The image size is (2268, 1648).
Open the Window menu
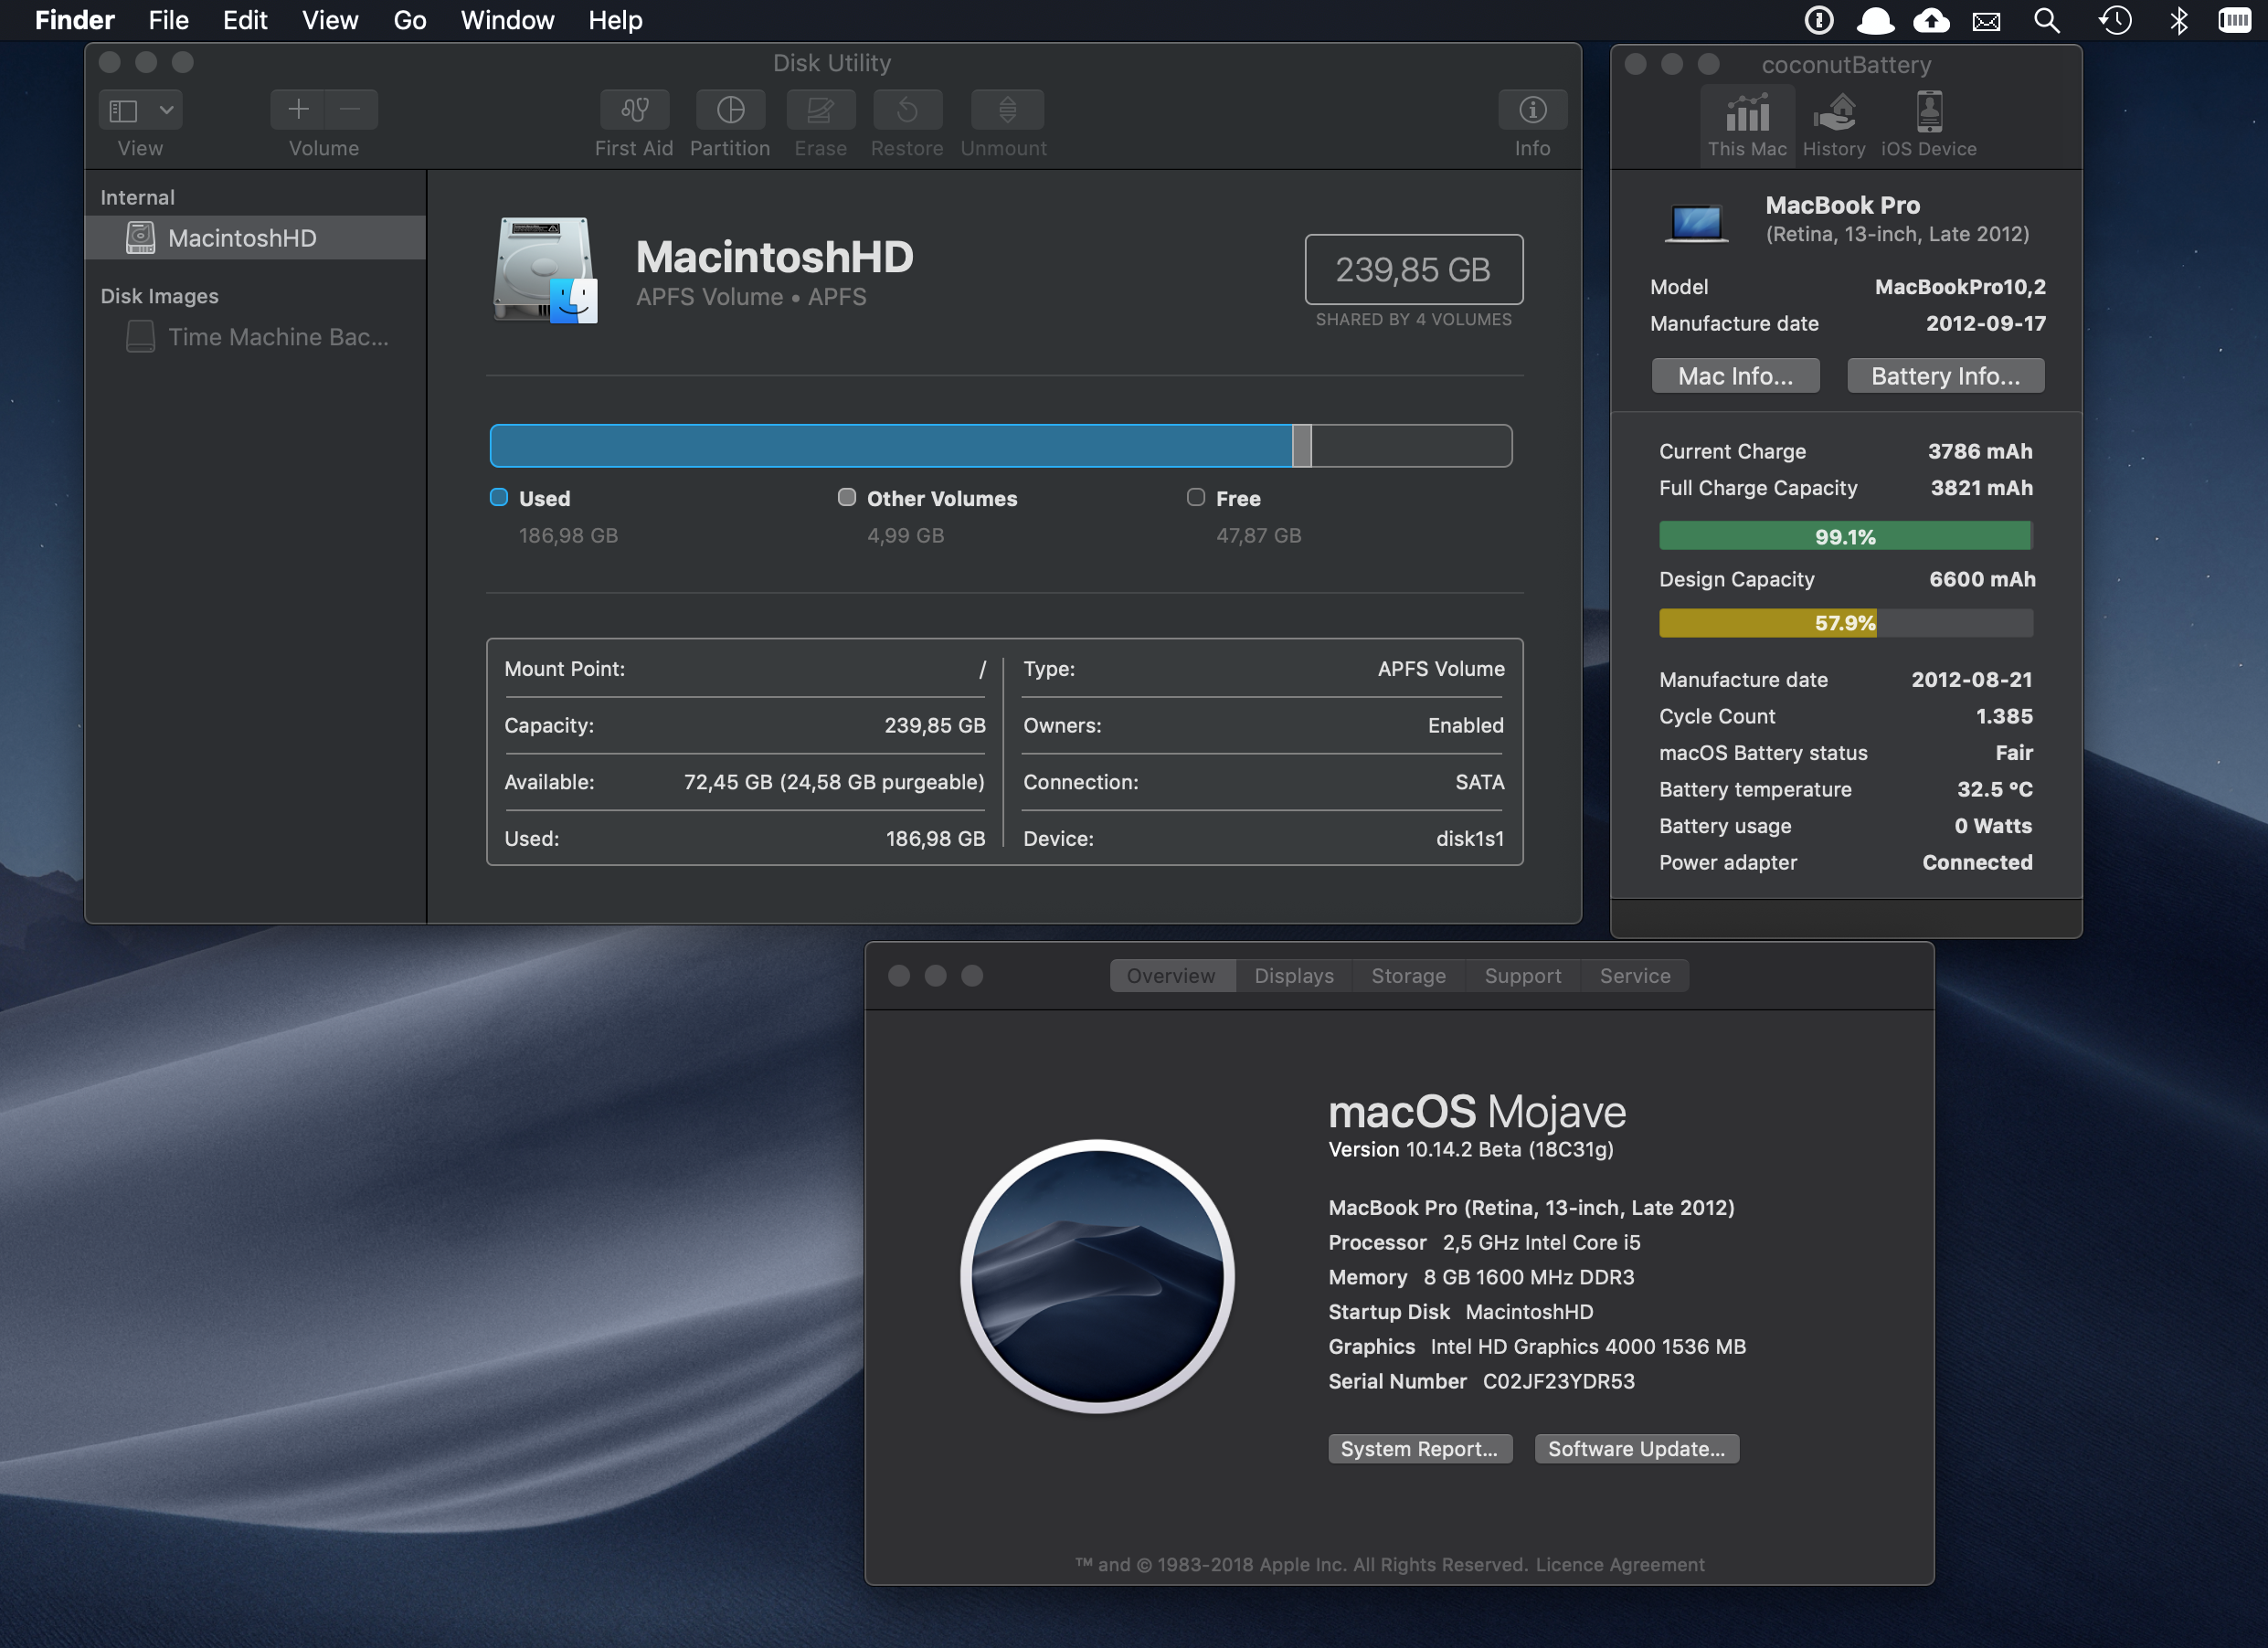click(507, 20)
